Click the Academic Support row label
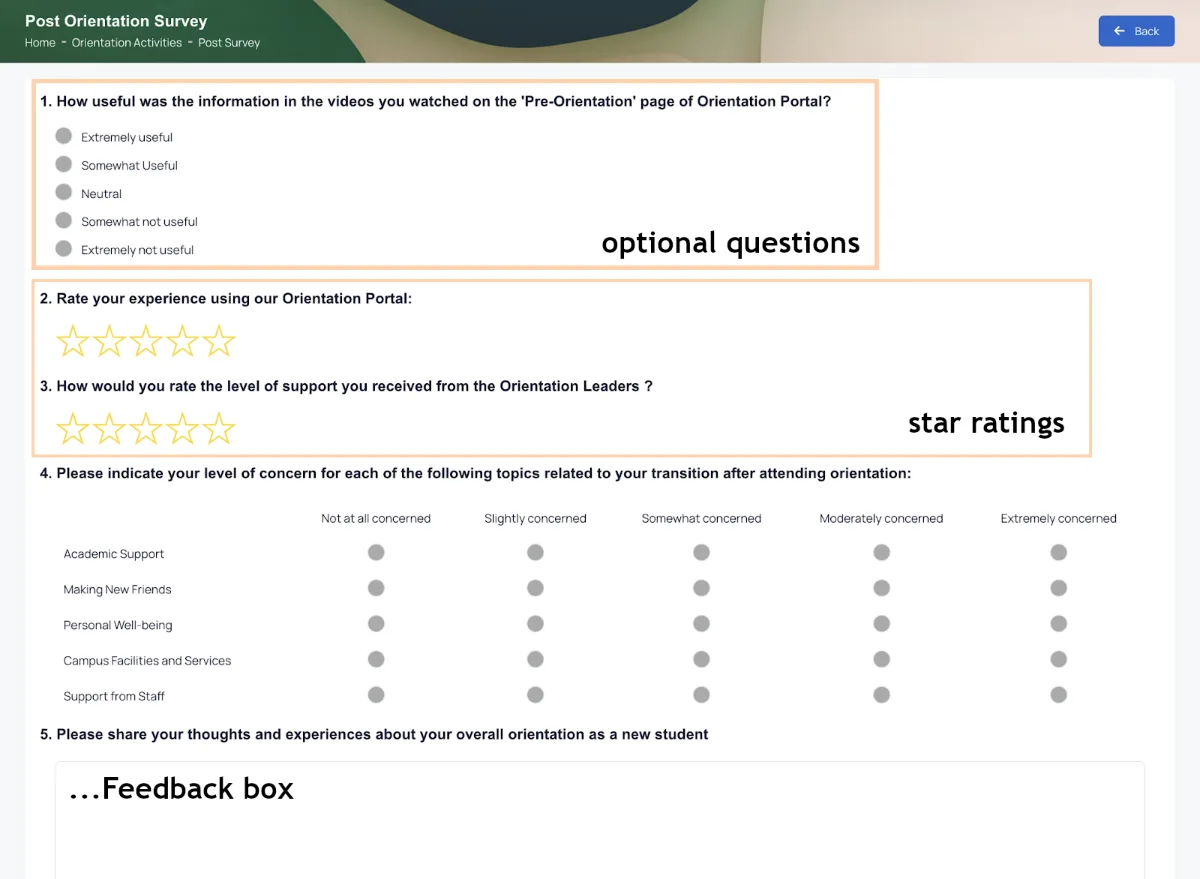The width and height of the screenshot is (1200, 879). pyautogui.click(x=114, y=554)
